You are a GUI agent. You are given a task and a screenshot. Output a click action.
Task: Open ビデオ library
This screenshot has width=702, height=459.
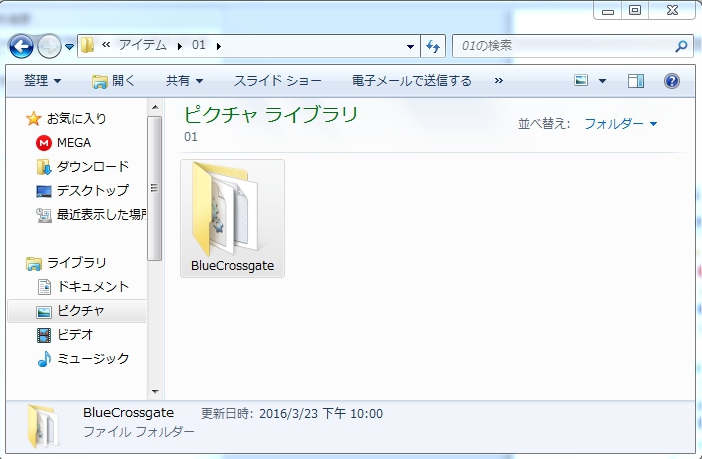[x=75, y=335]
